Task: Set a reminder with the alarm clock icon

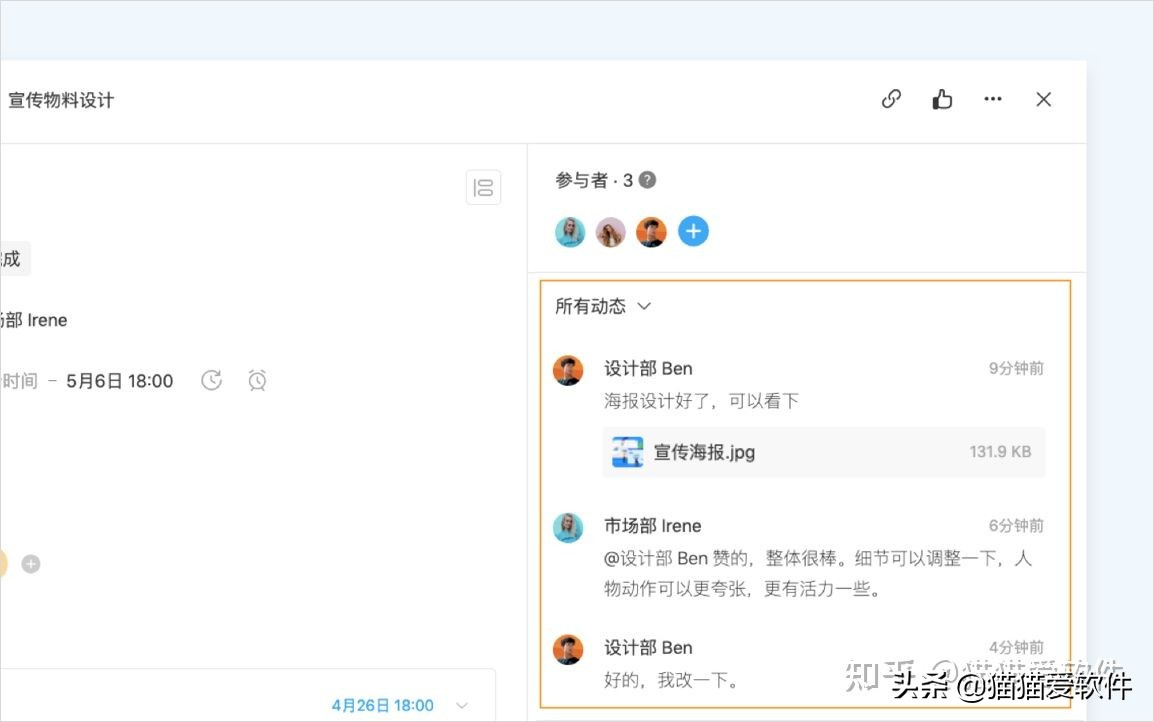Action: 257,380
